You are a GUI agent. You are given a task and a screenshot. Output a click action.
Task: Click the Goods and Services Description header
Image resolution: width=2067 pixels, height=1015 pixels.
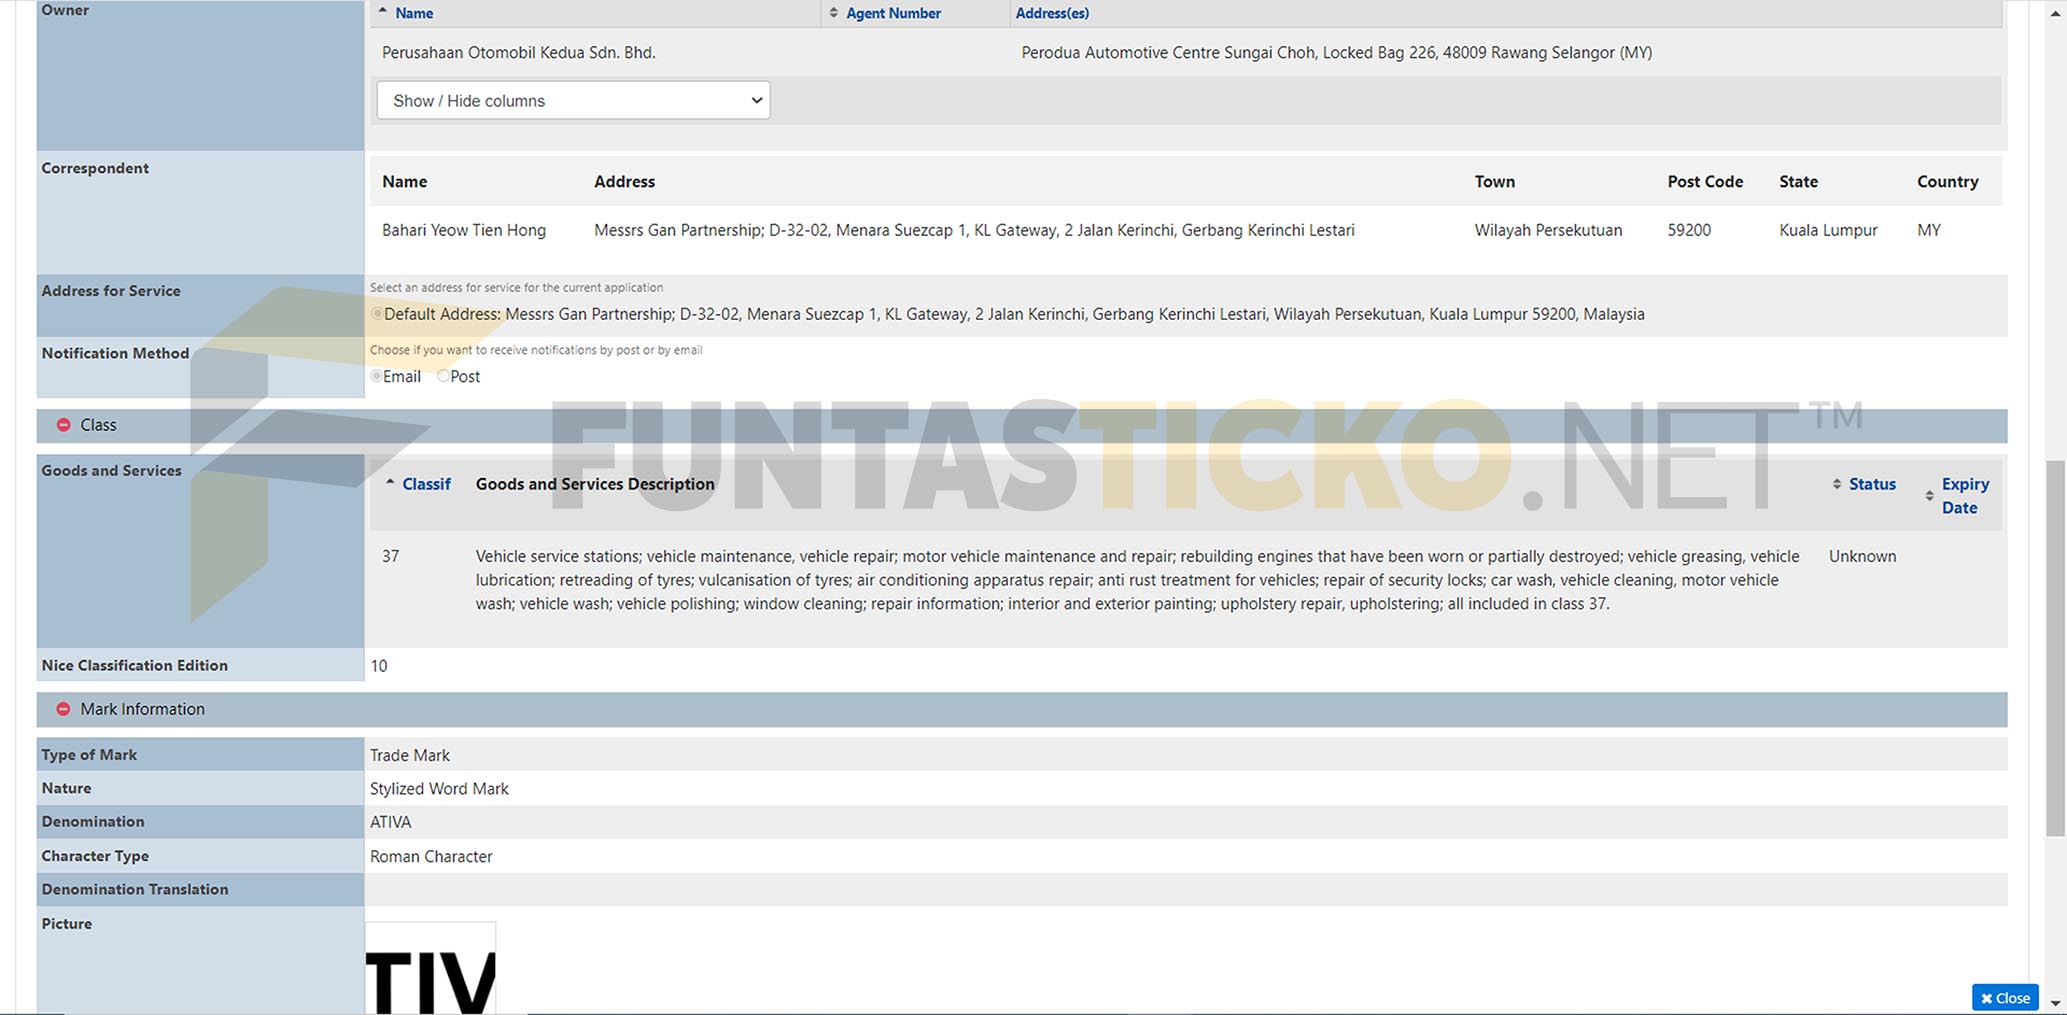tap(595, 484)
